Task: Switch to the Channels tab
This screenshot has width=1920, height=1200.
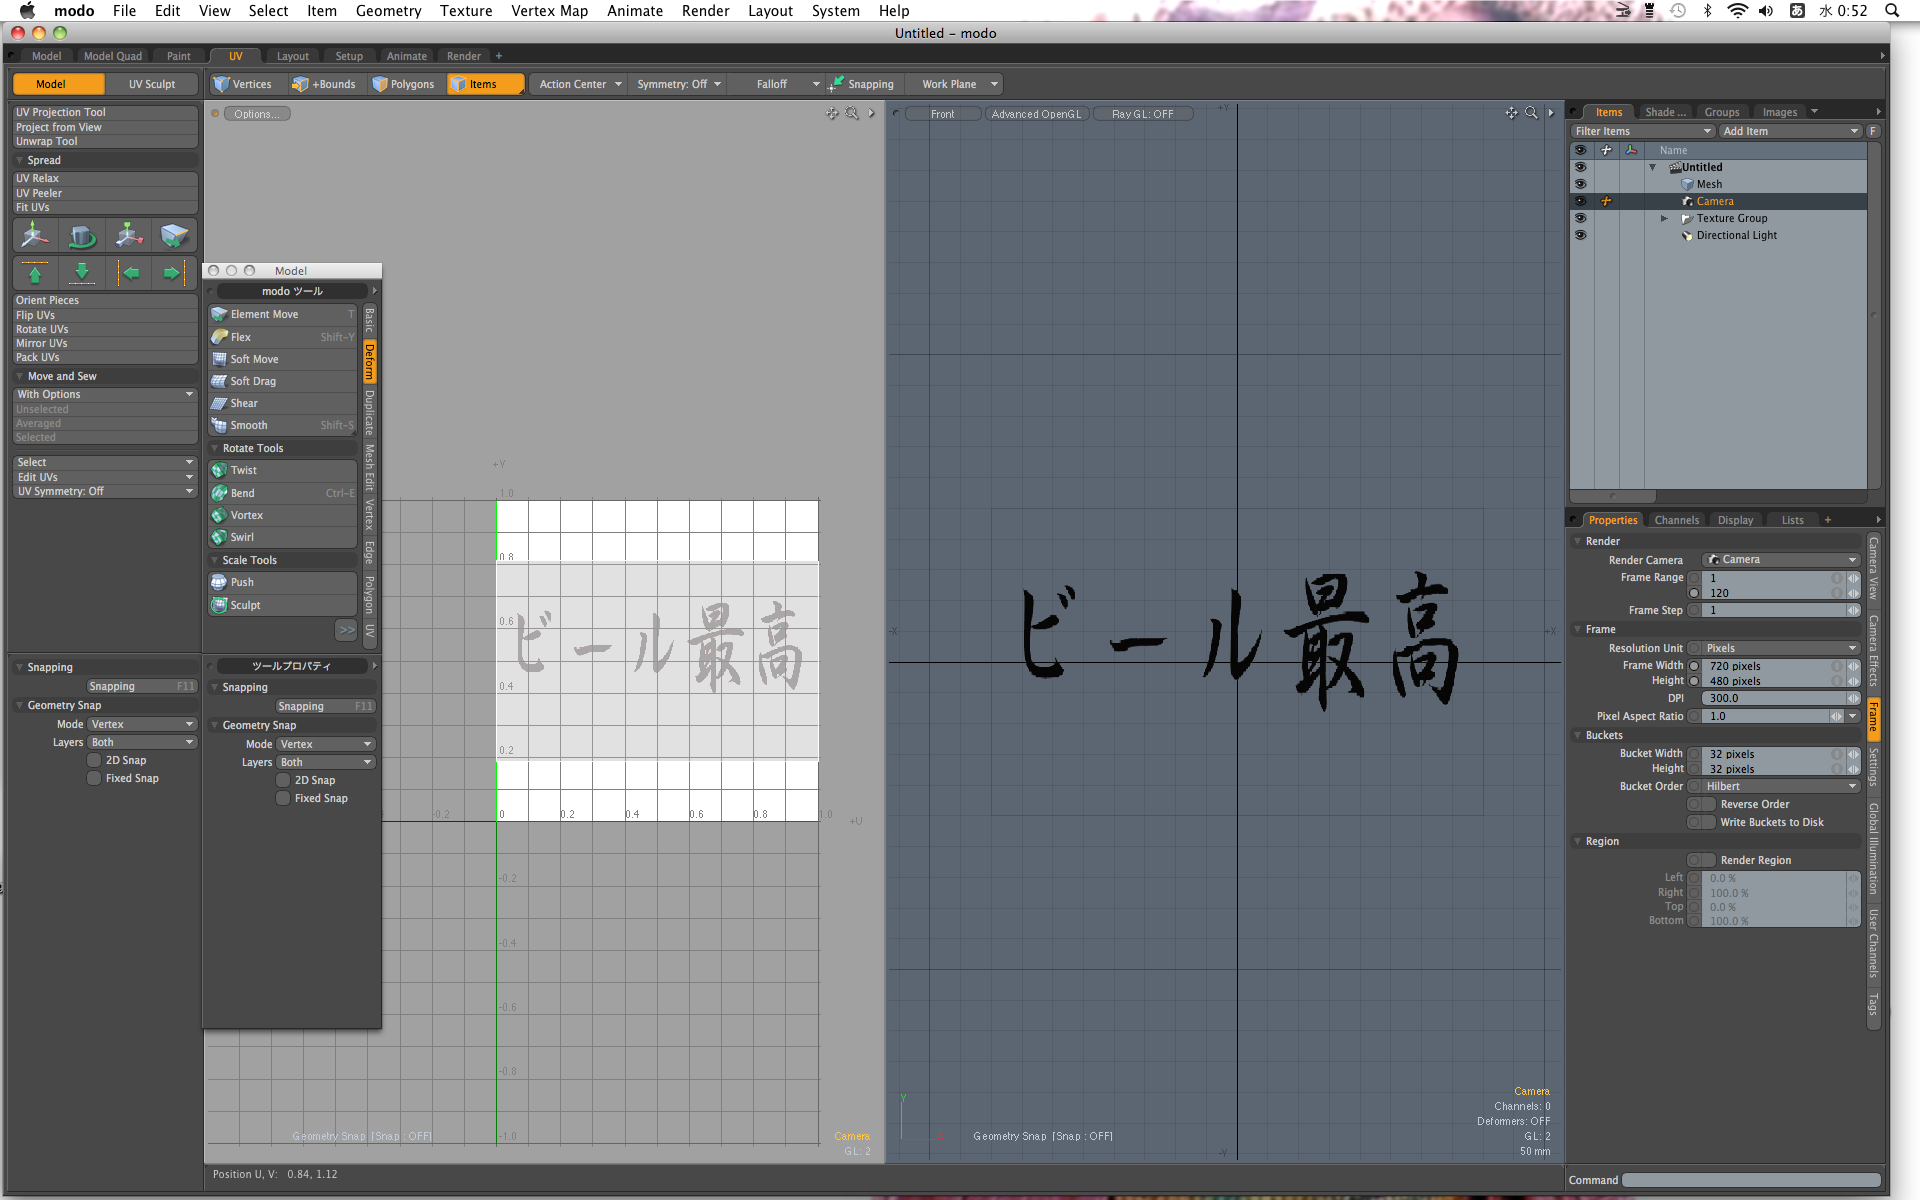Action: pos(1676,520)
